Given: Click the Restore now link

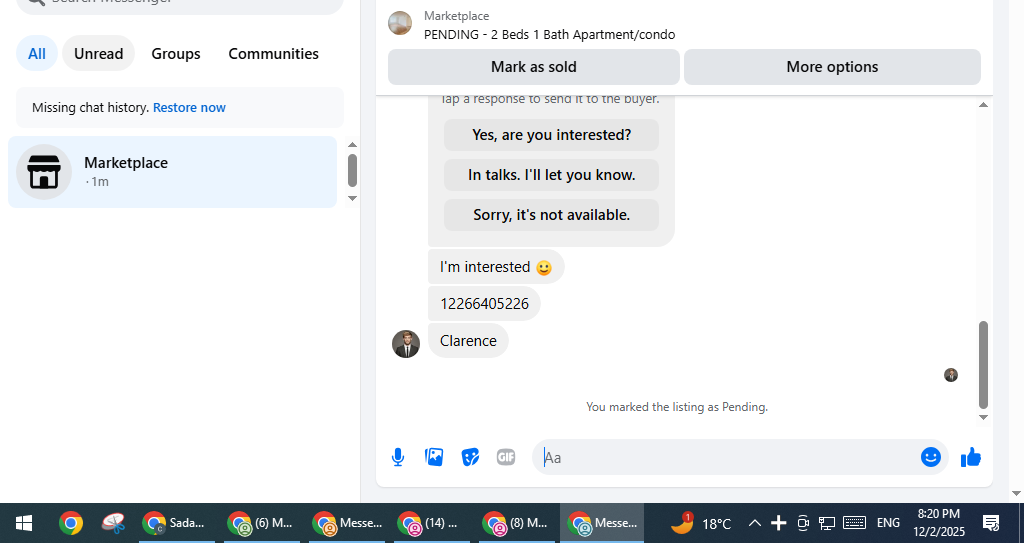Looking at the screenshot, I should pos(189,107).
